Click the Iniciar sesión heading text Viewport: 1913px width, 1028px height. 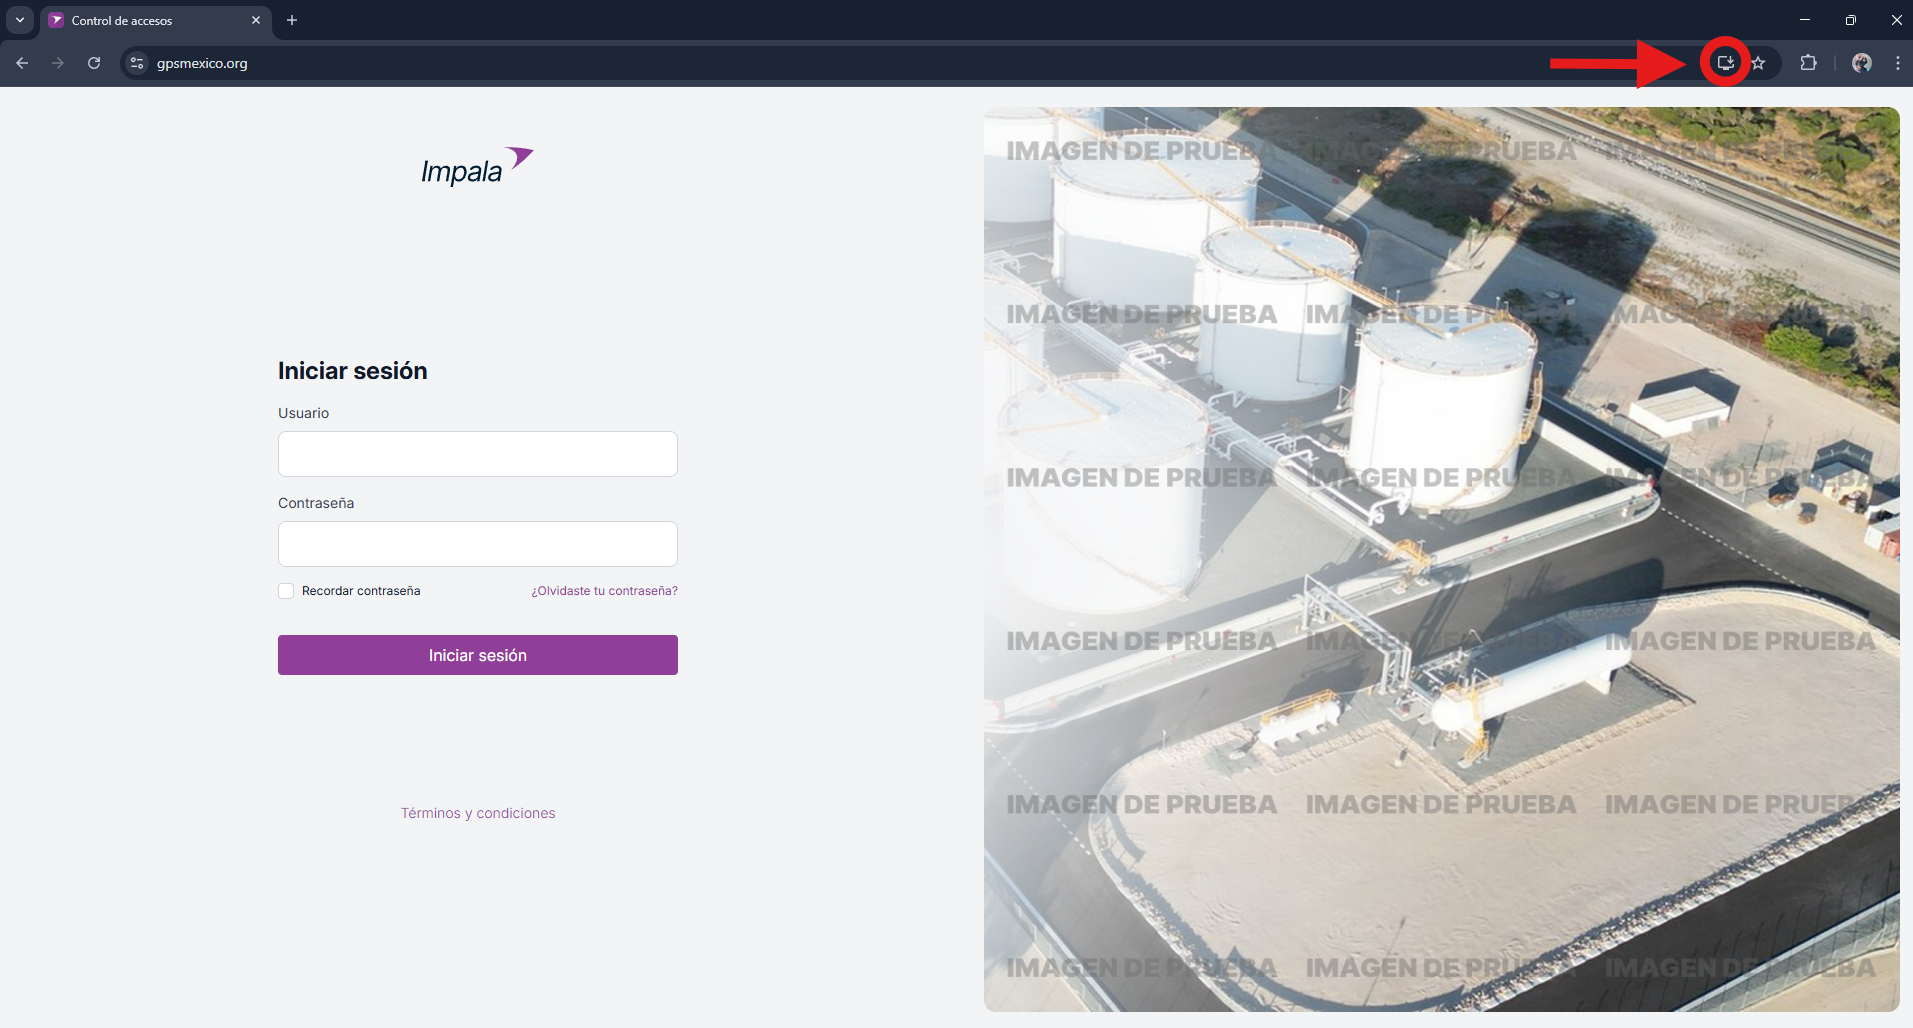coord(353,371)
